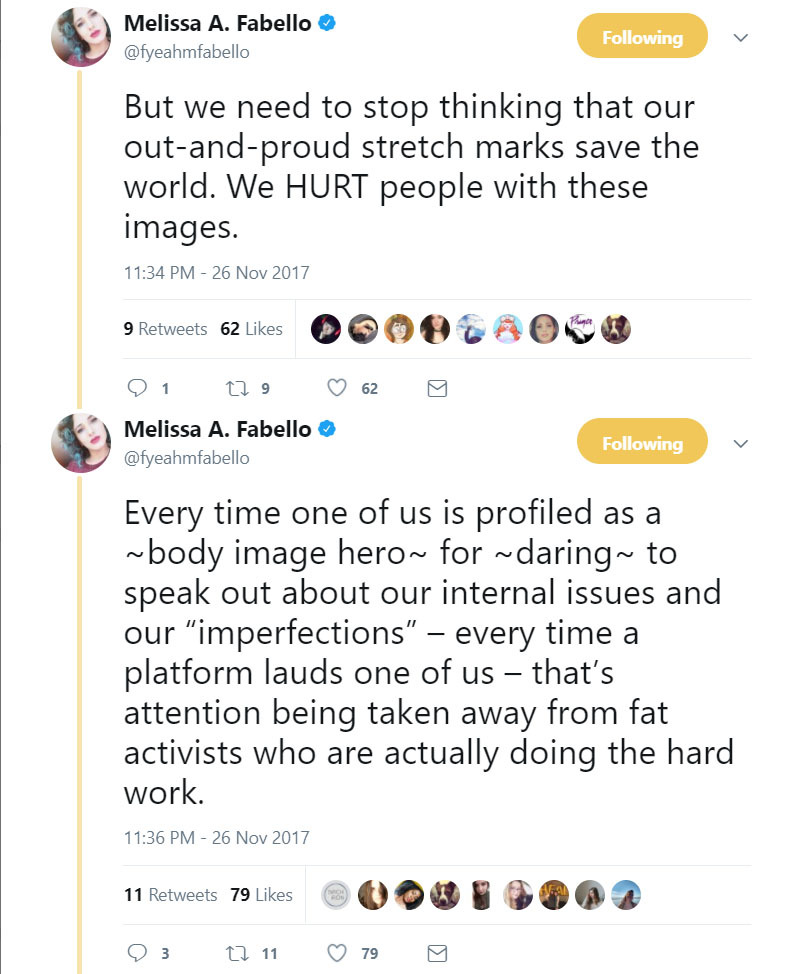View the 62 Likes list

tap(252, 328)
